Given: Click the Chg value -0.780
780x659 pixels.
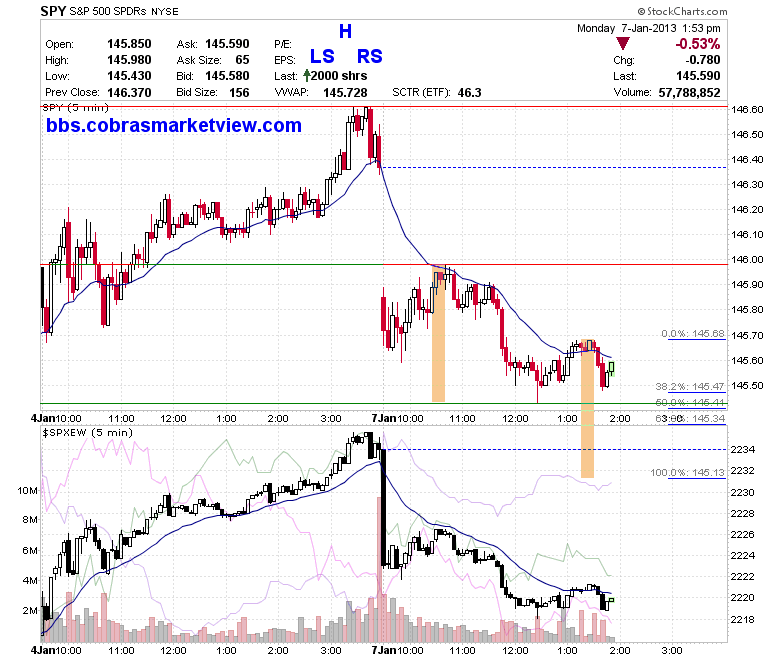Looking at the screenshot, I should click(x=703, y=60).
